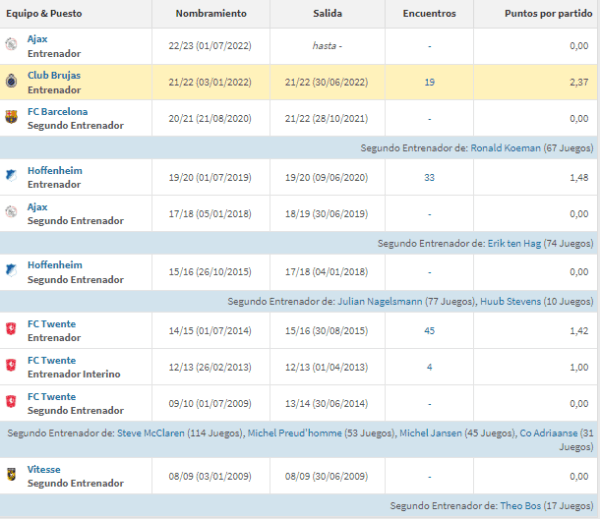The width and height of the screenshot is (600, 519).
Task: Click the Nombramiento column header
Action: [x=211, y=14]
